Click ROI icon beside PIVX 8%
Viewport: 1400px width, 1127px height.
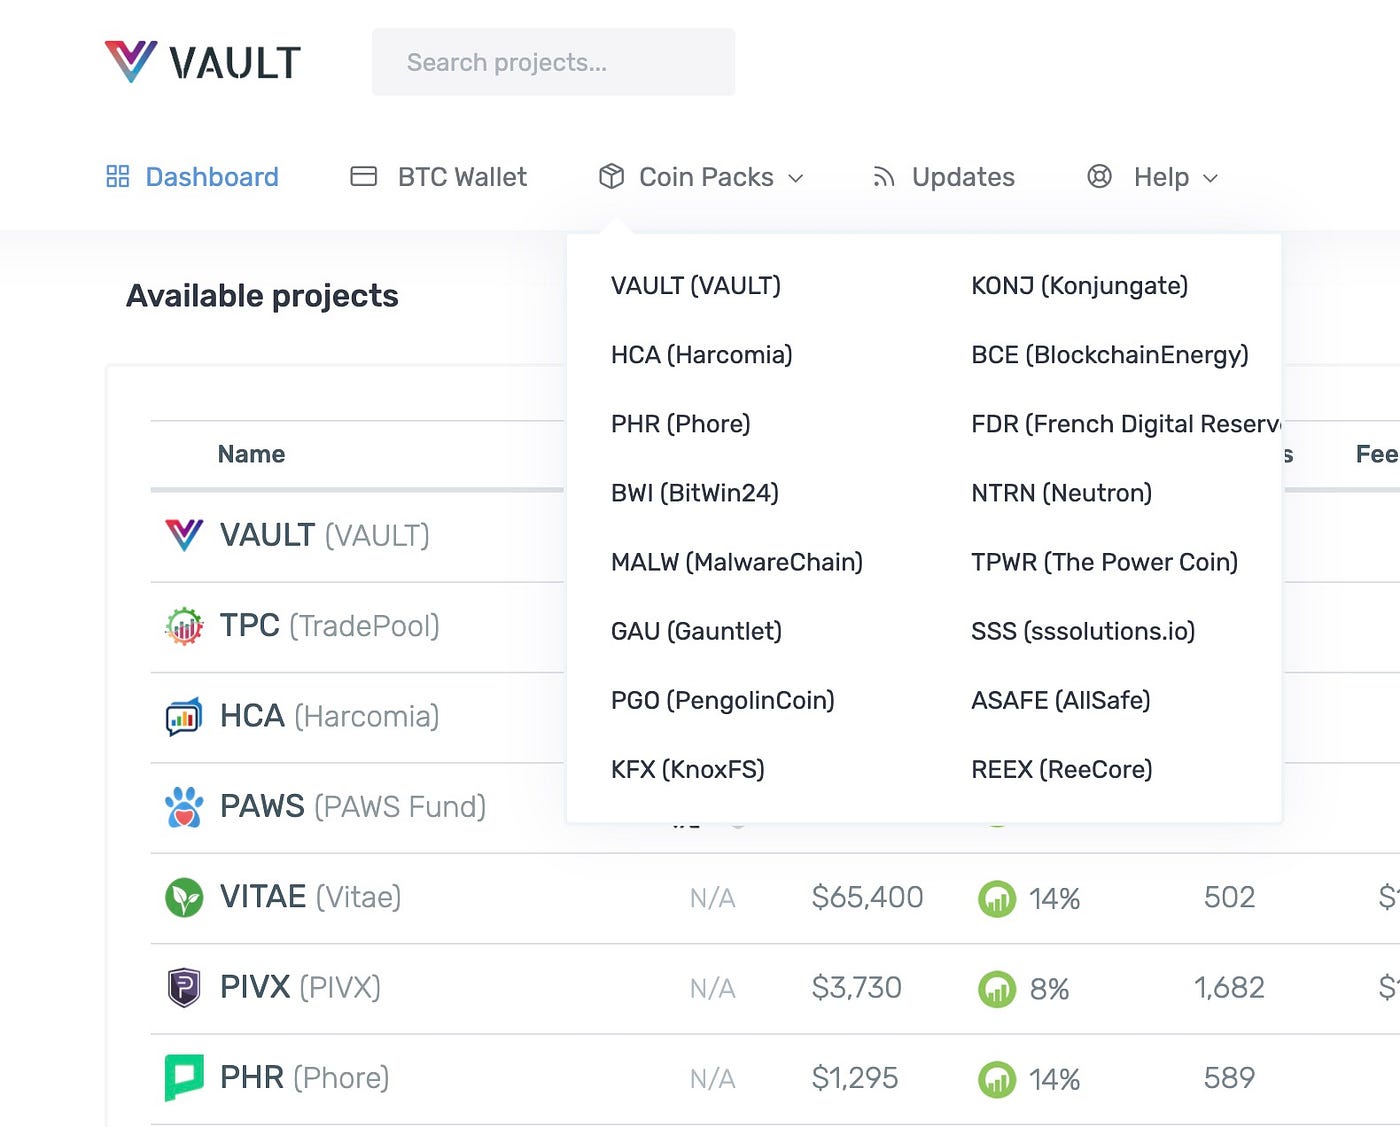(997, 989)
